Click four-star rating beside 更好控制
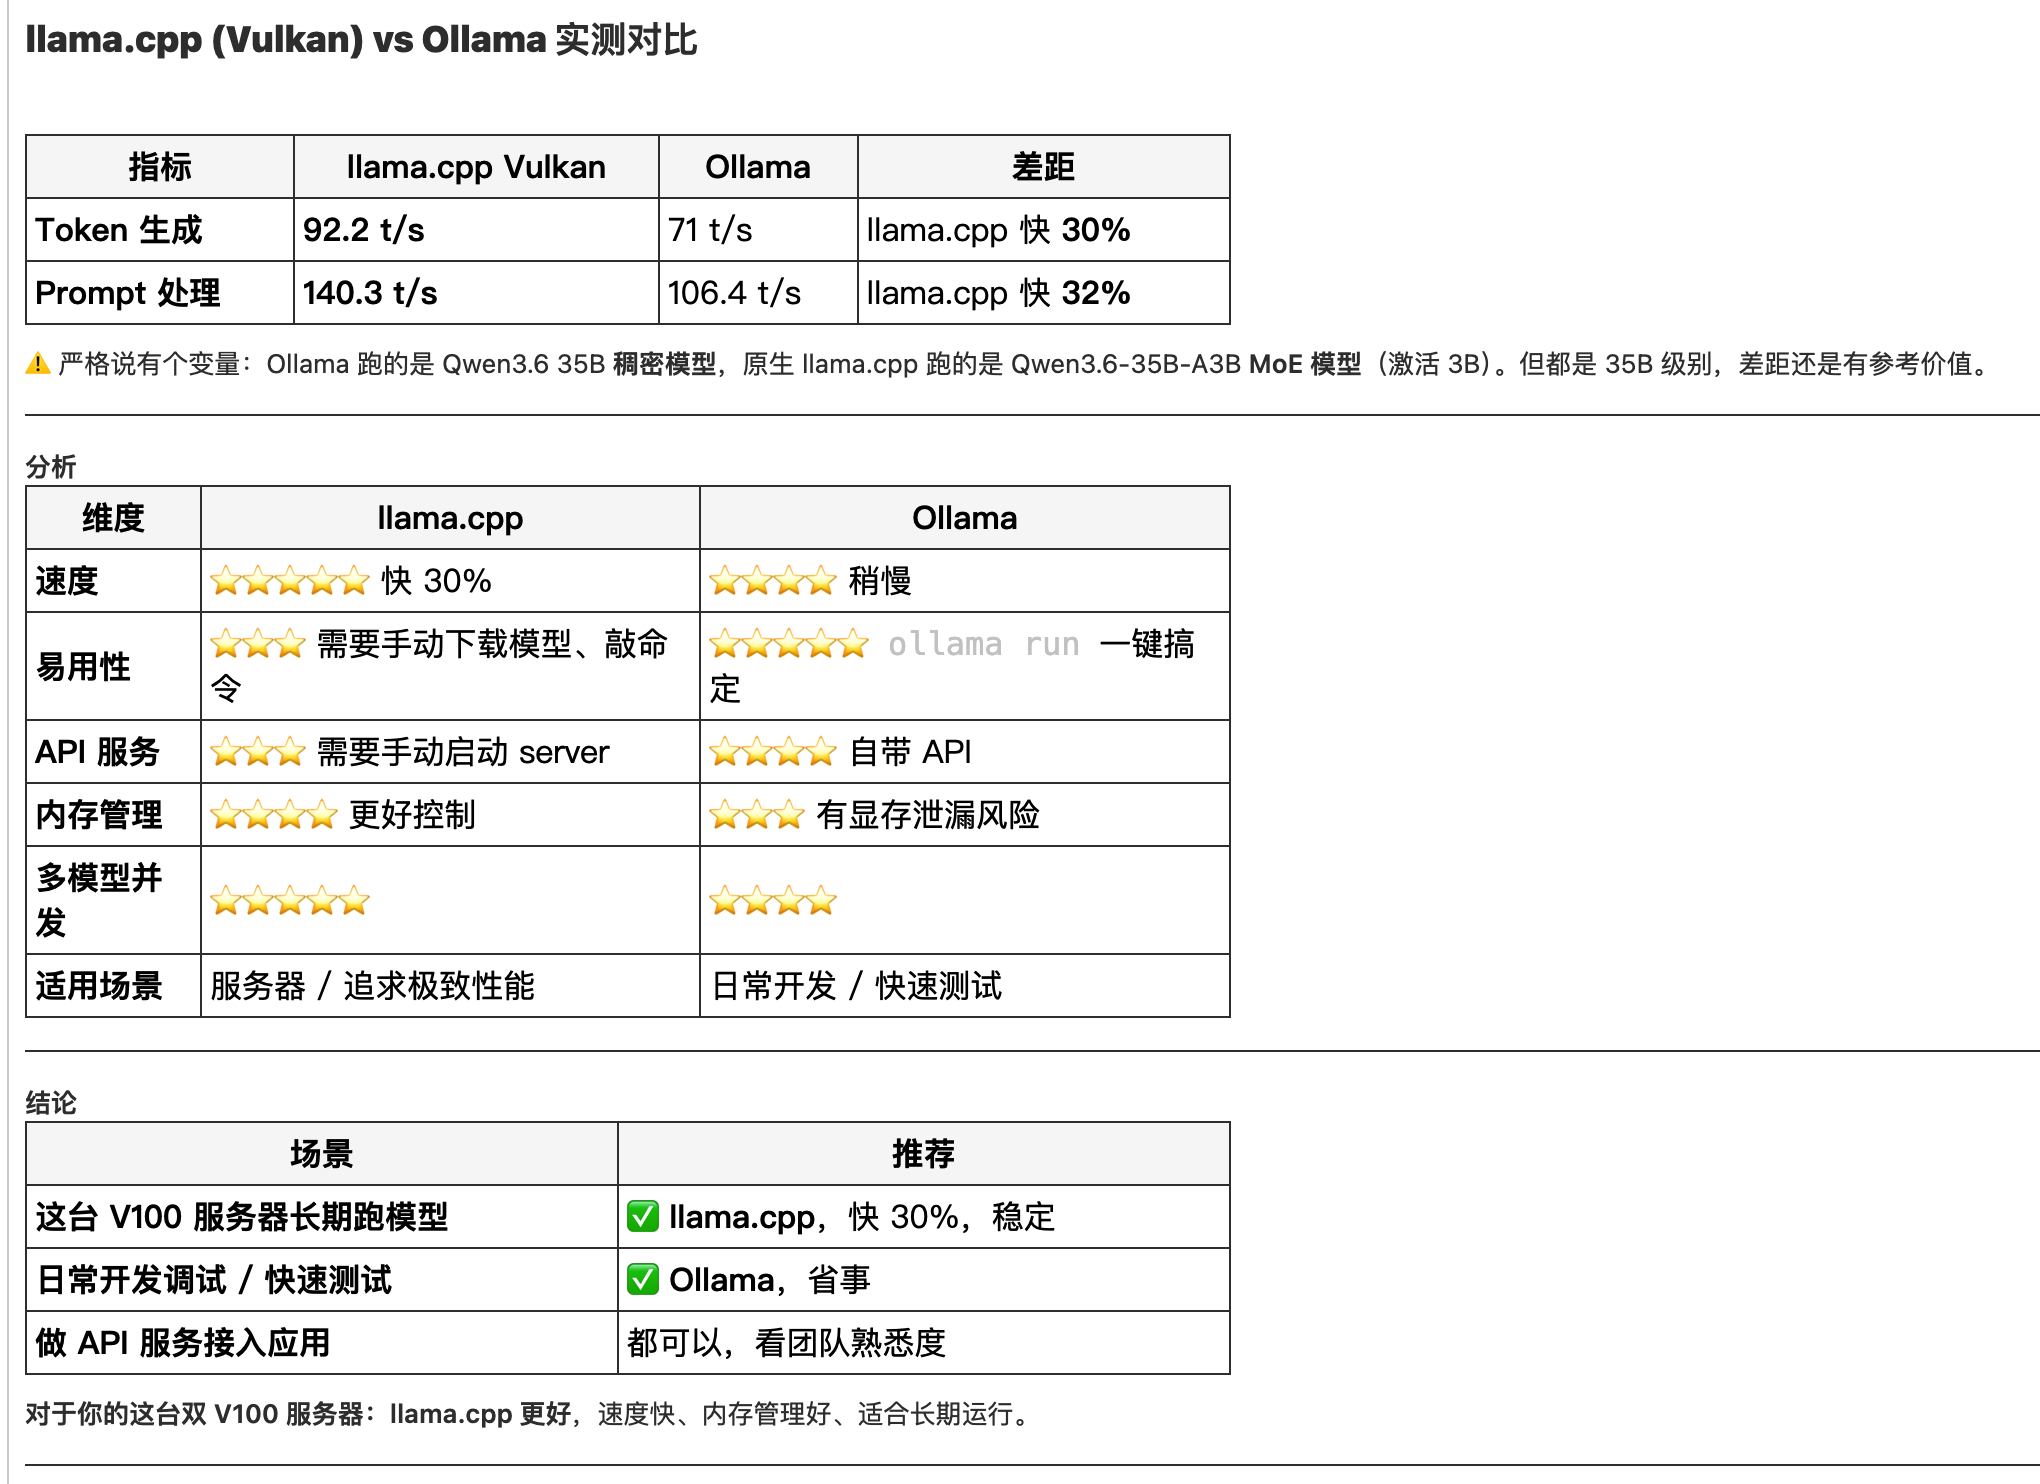Viewport: 2040px width, 1484px height. point(274,815)
